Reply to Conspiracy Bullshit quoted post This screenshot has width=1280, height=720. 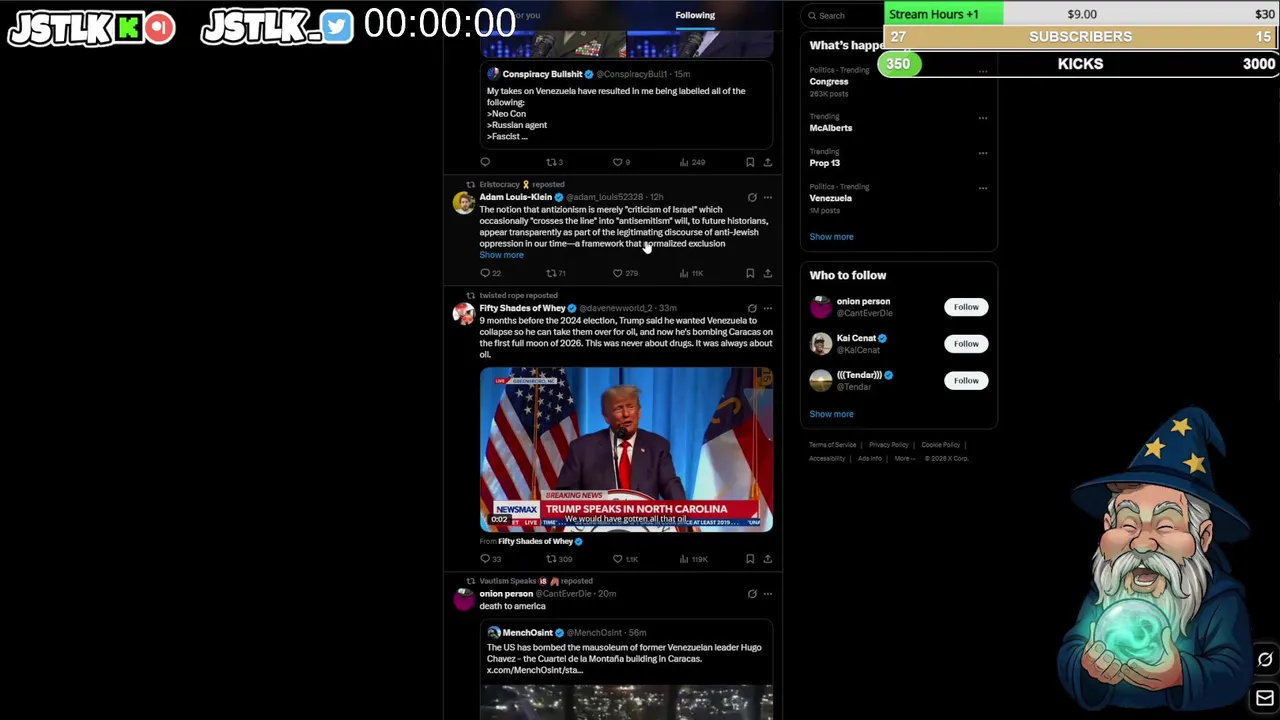(485, 162)
